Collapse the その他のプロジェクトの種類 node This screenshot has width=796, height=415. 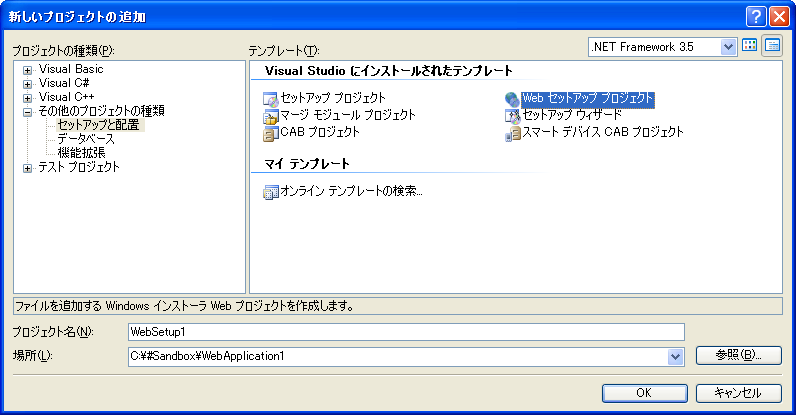coord(27,112)
